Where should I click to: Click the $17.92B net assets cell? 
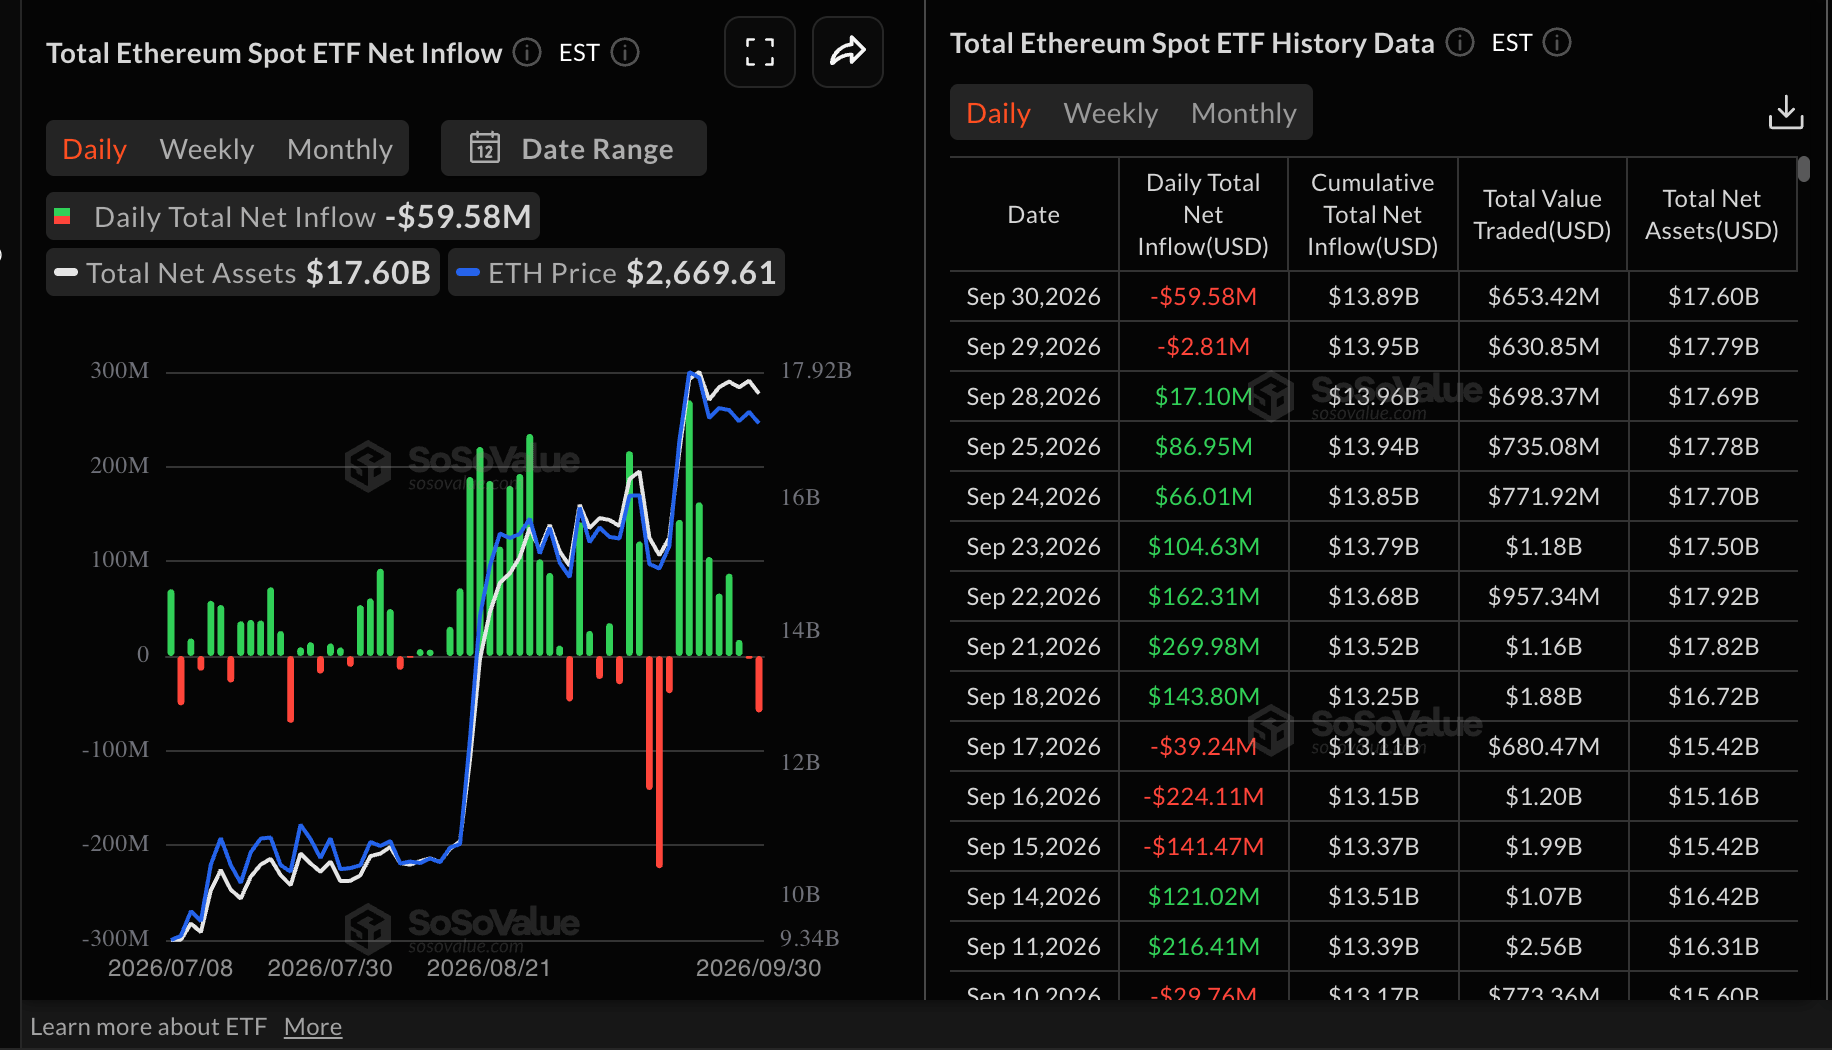click(1713, 596)
